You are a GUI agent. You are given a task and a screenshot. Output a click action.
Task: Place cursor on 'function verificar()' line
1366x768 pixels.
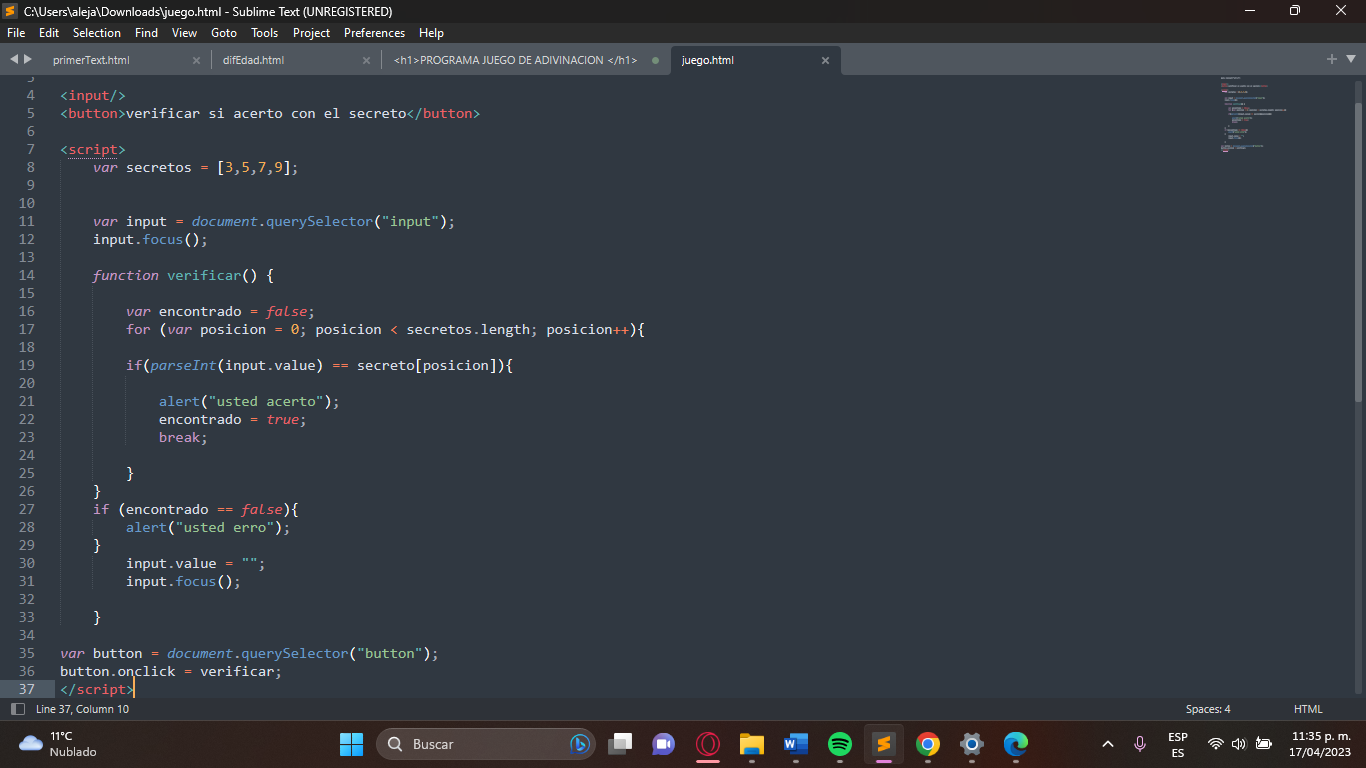pyautogui.click(x=183, y=275)
